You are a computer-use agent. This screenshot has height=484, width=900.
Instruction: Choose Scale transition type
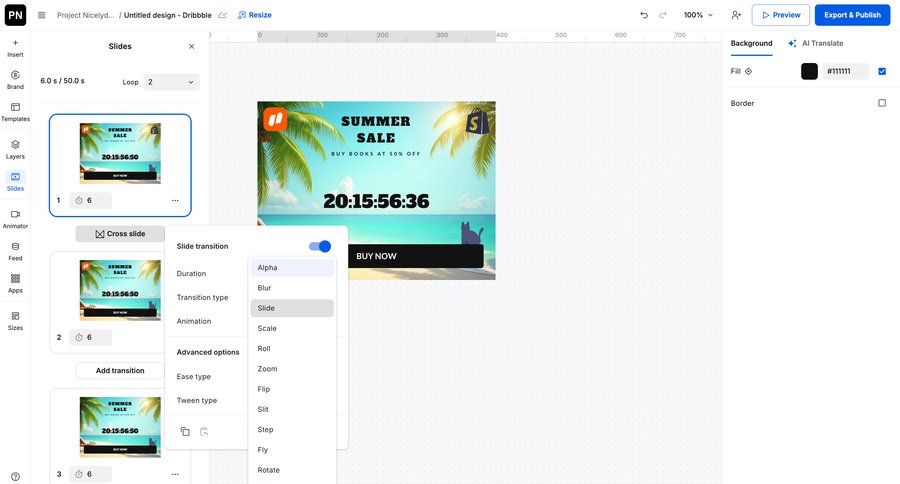point(292,328)
